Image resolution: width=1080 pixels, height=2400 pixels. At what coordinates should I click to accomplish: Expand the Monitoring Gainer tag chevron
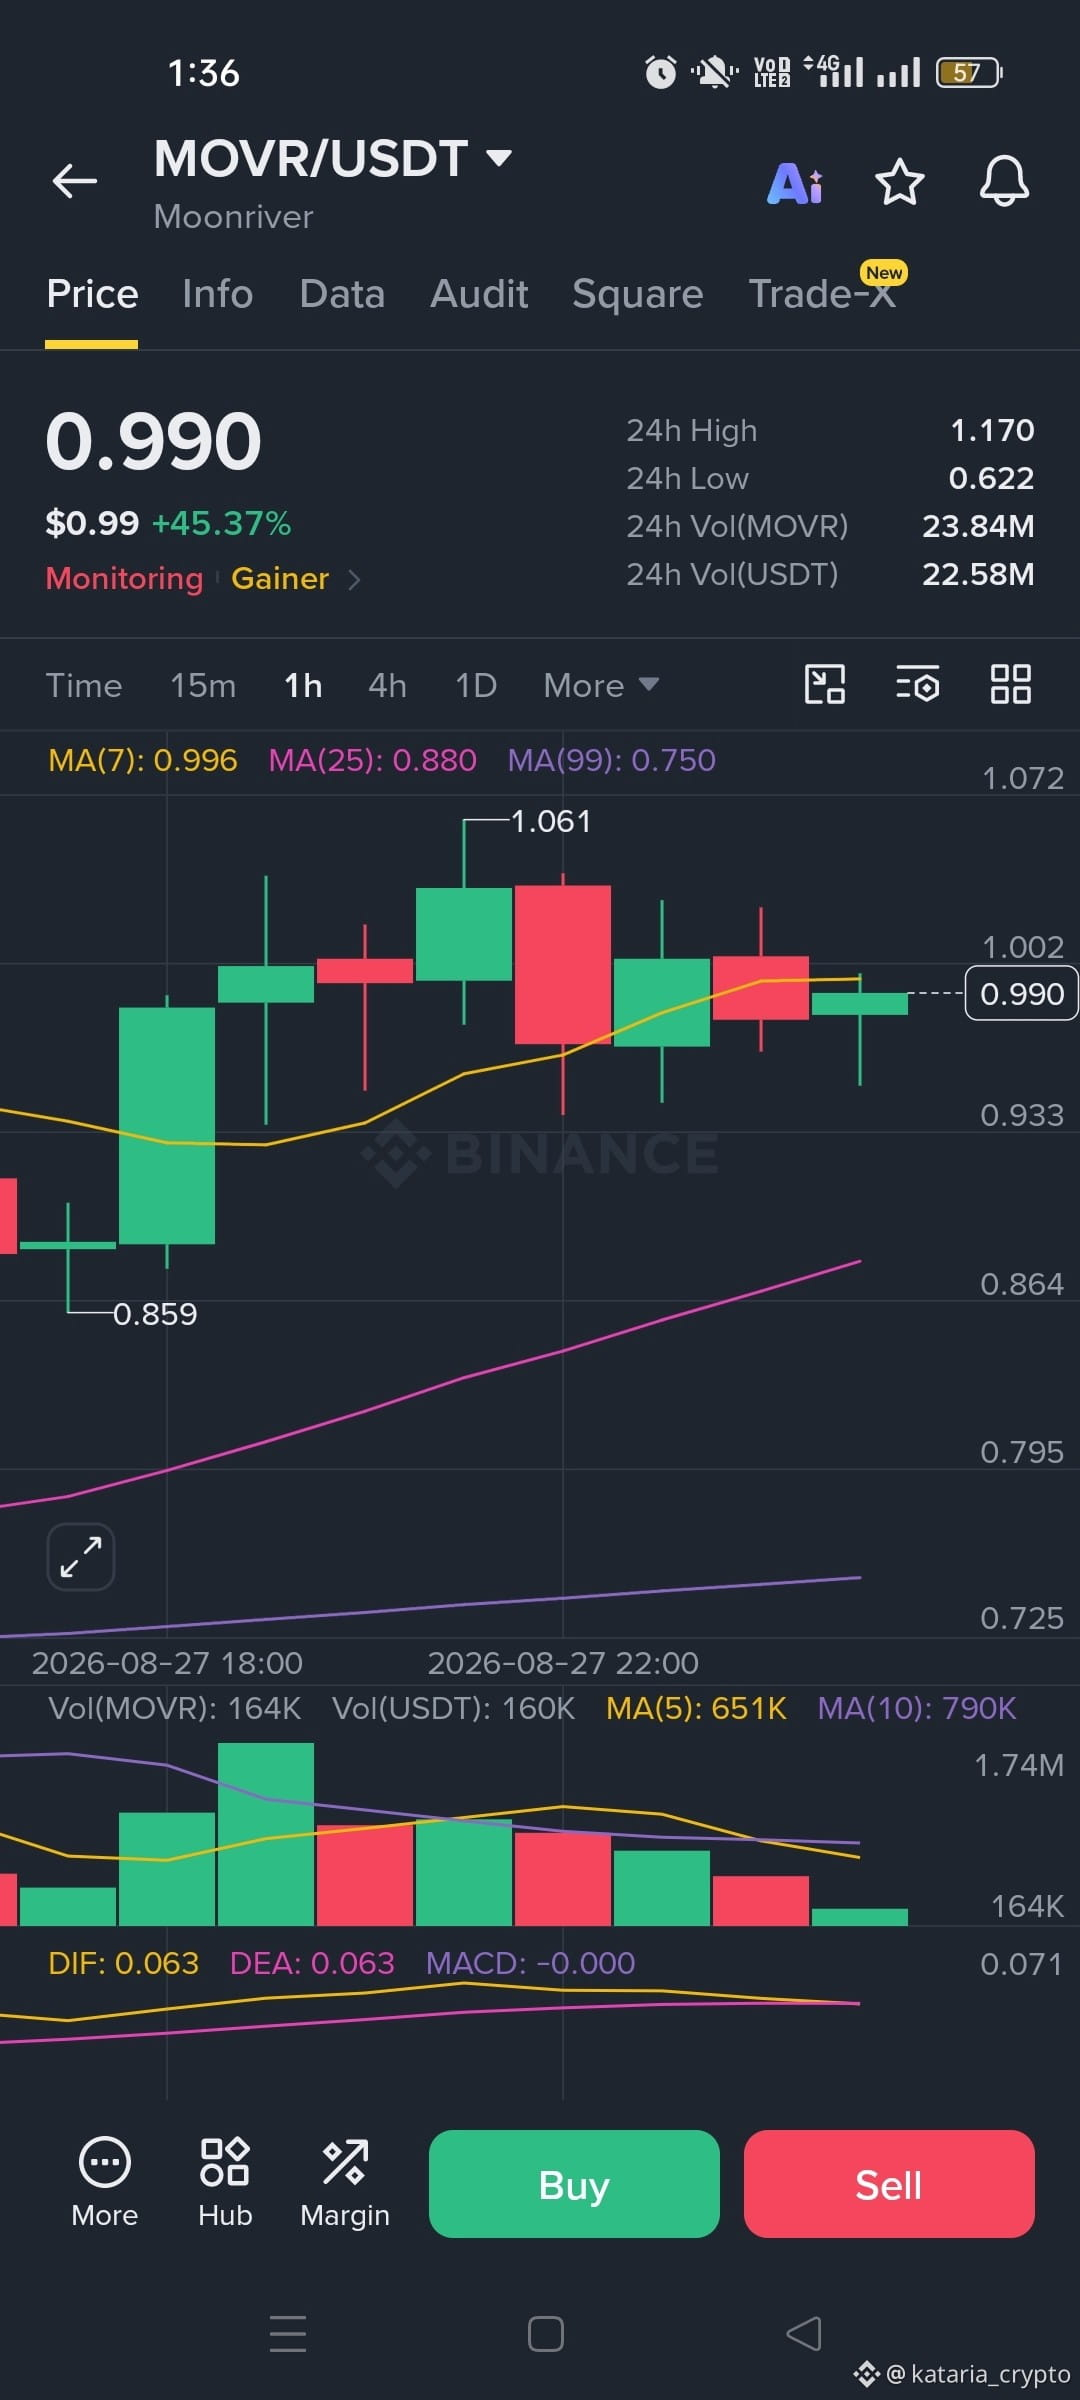coord(354,579)
